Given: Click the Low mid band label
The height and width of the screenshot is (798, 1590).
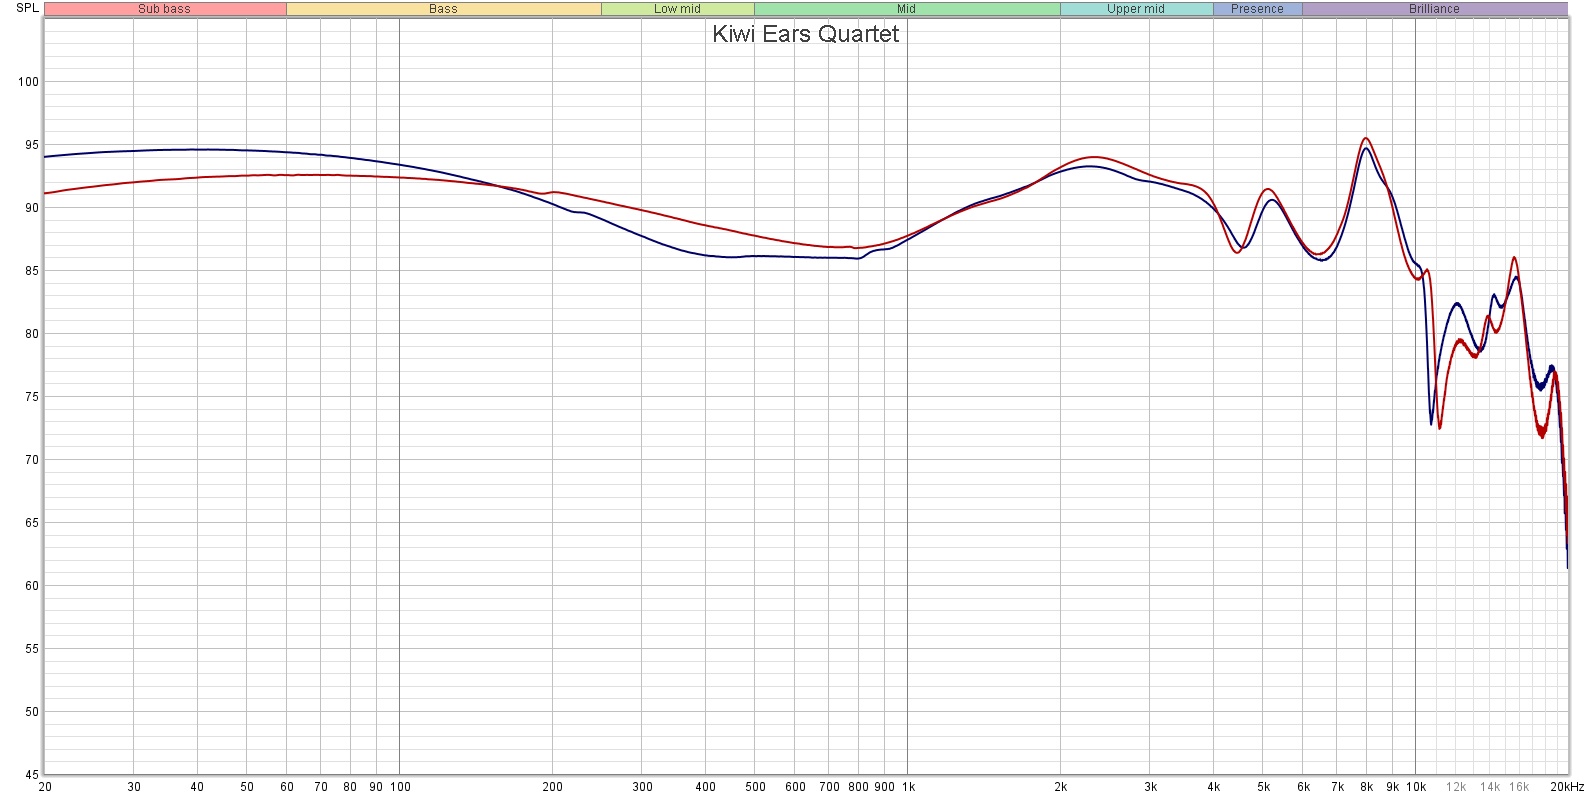Looking at the screenshot, I should tap(677, 9).
